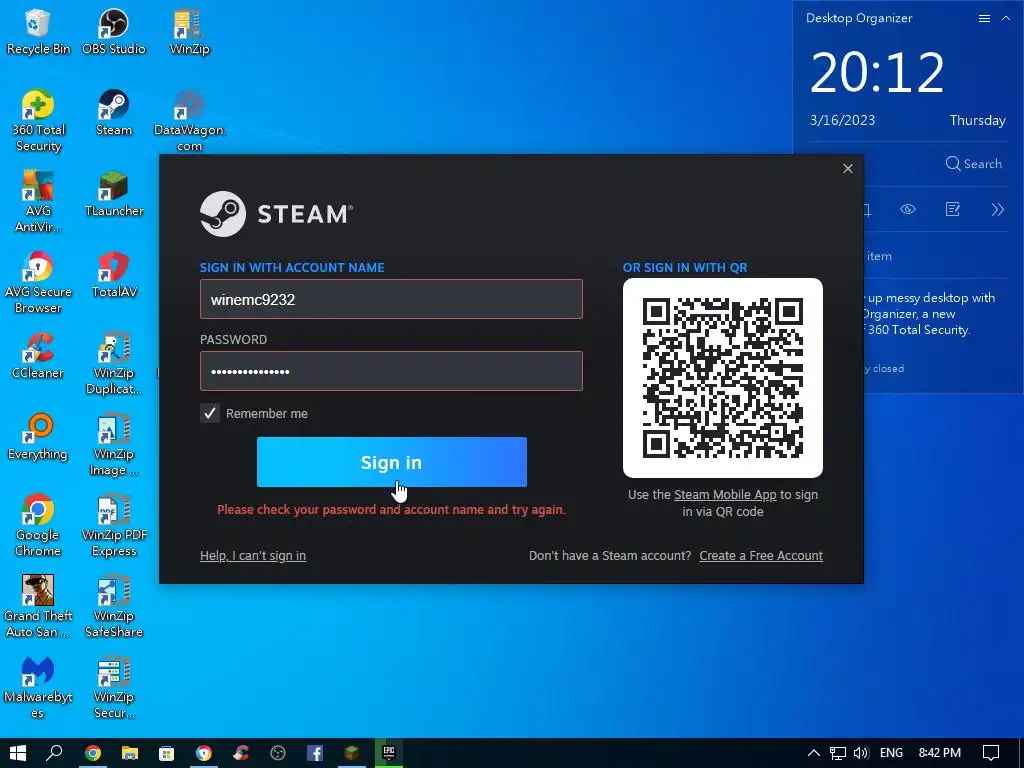This screenshot has width=1024, height=768.
Task: Expand Desktop Organizer with double-chevron arrows
Action: pos(997,209)
